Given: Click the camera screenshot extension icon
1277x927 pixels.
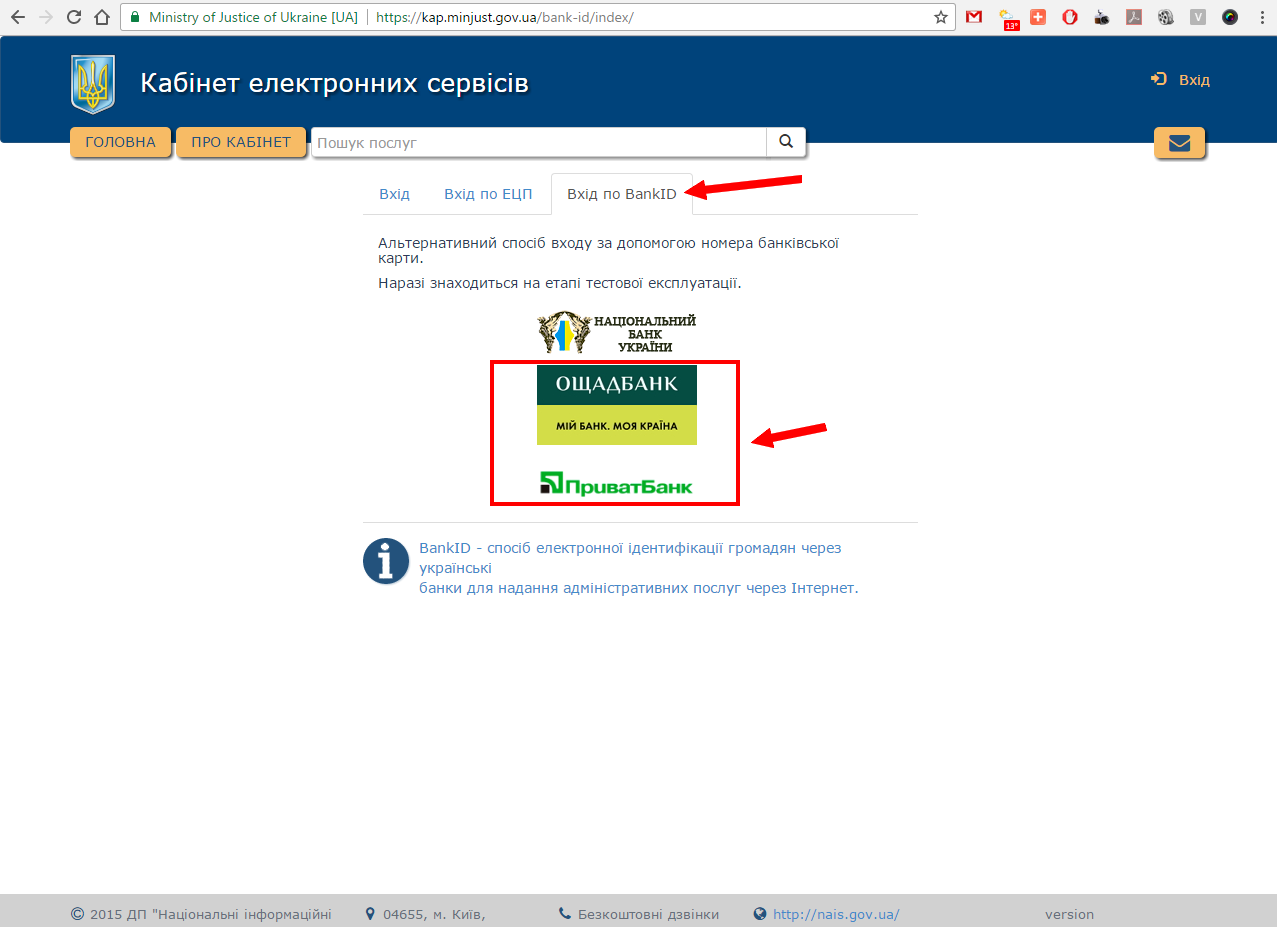Looking at the screenshot, I should click(x=1102, y=17).
